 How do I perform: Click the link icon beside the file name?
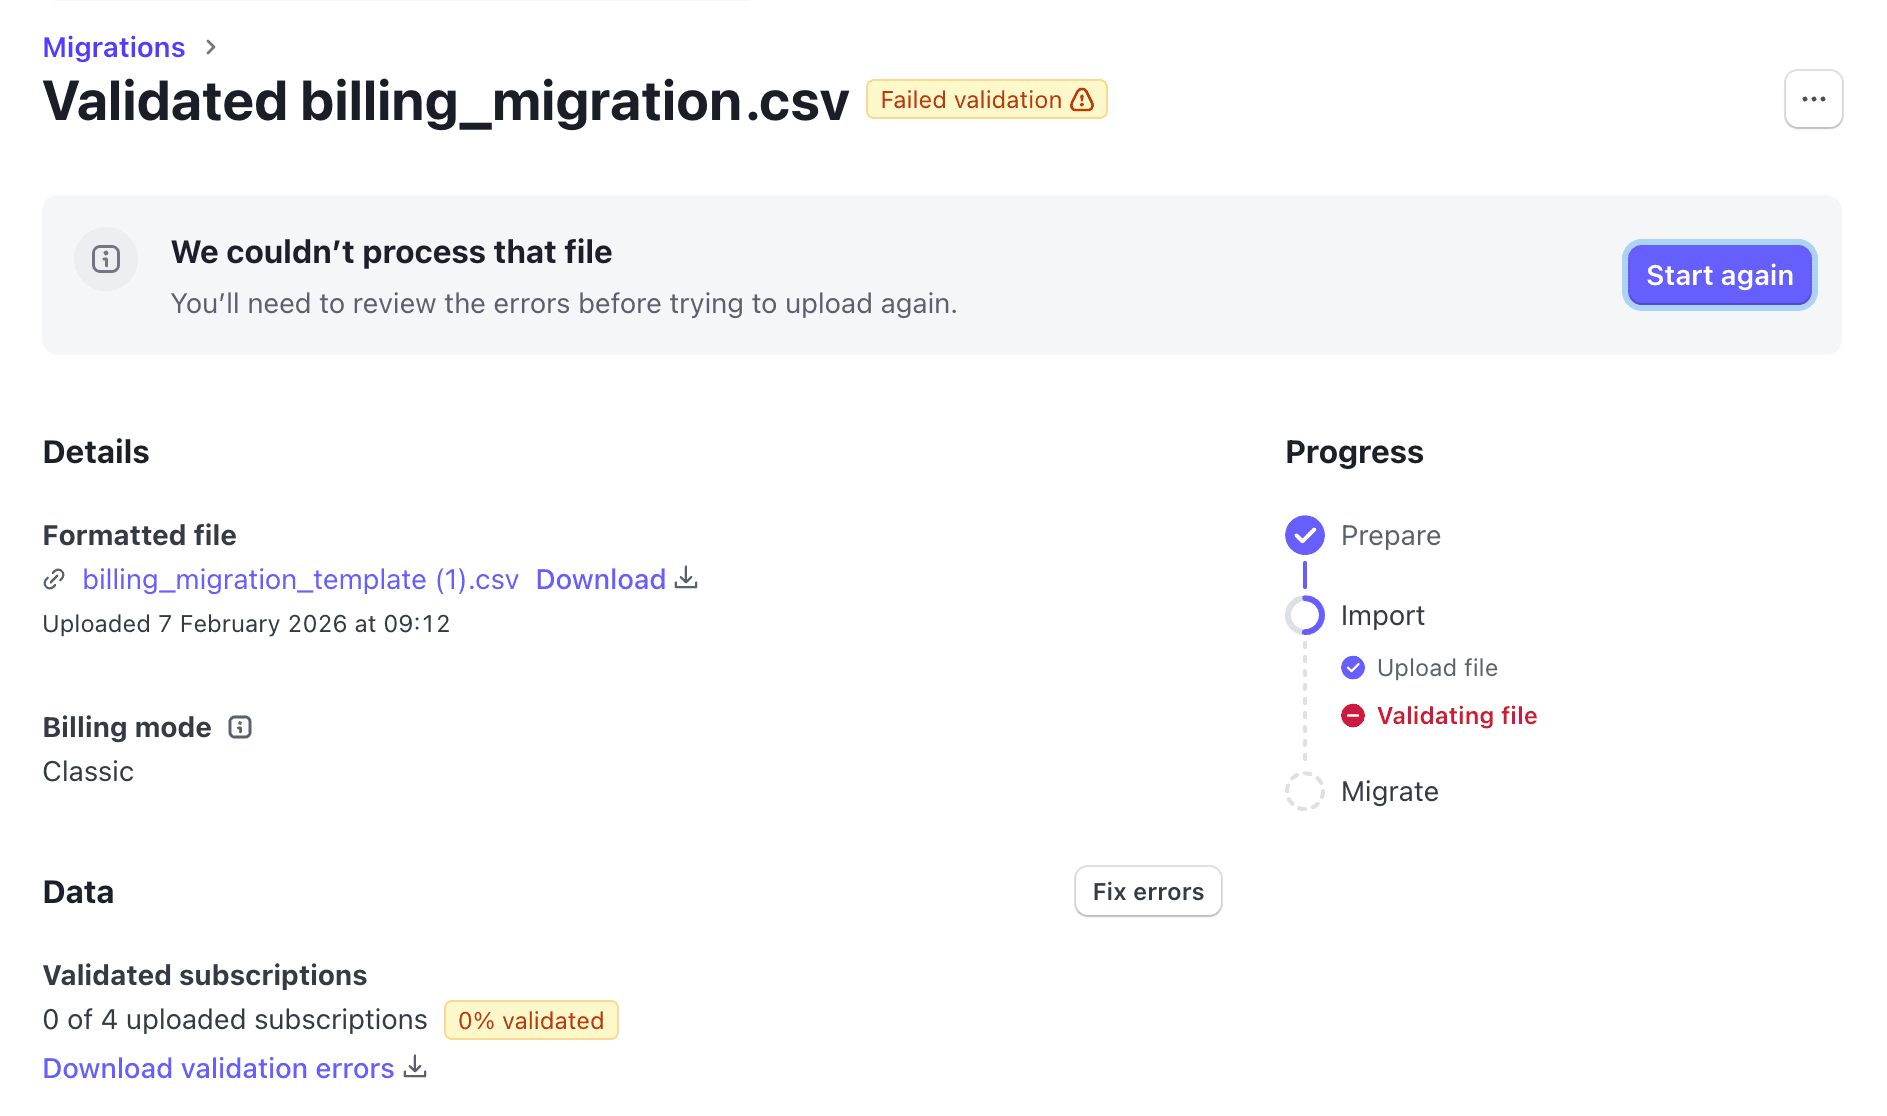point(55,579)
